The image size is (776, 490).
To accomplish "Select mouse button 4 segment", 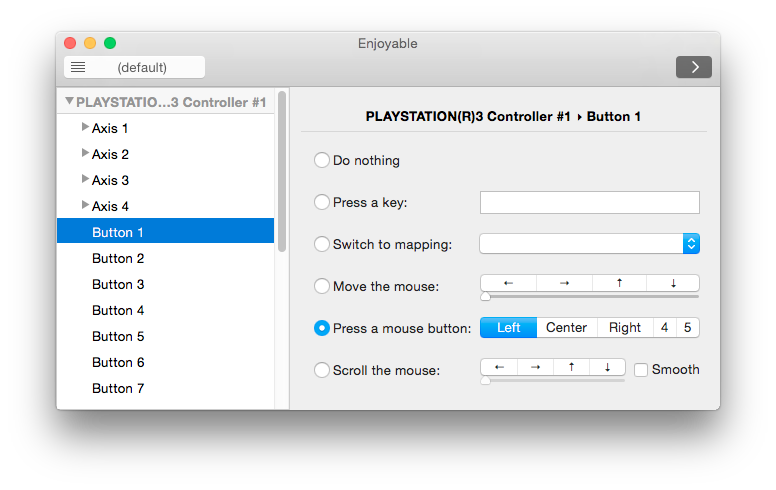I will (x=665, y=328).
